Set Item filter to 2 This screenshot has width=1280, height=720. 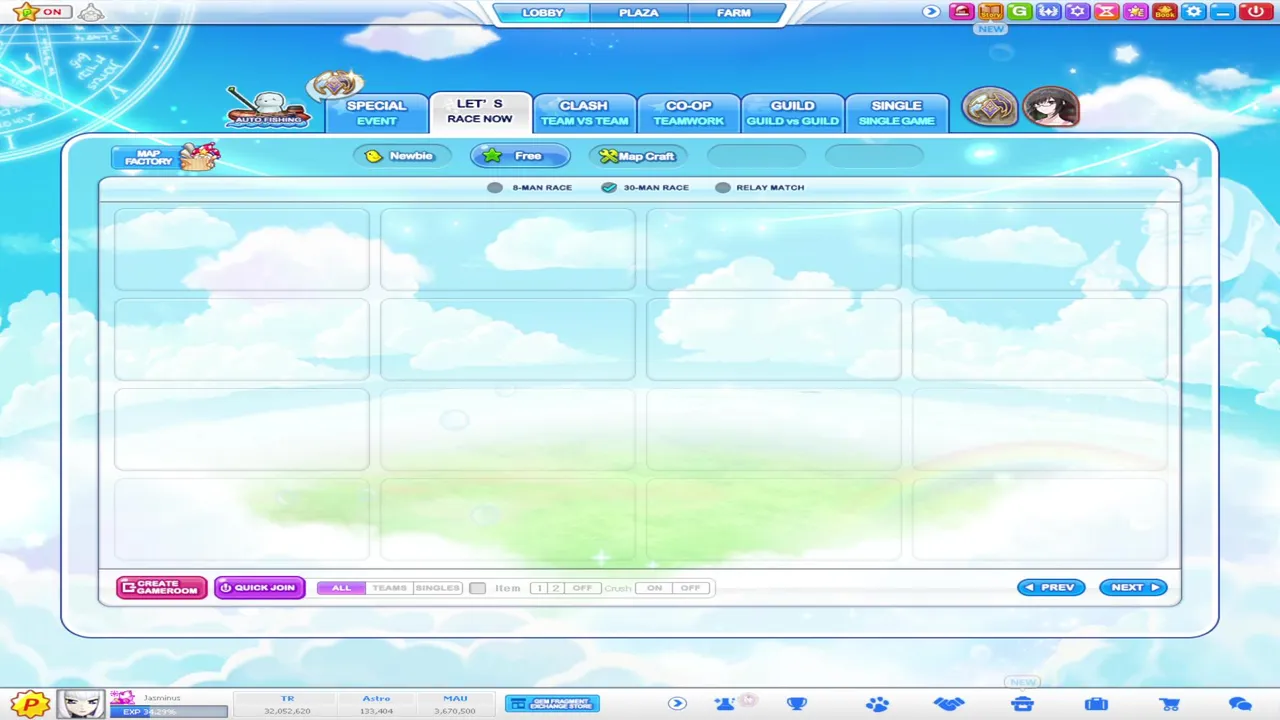point(555,588)
